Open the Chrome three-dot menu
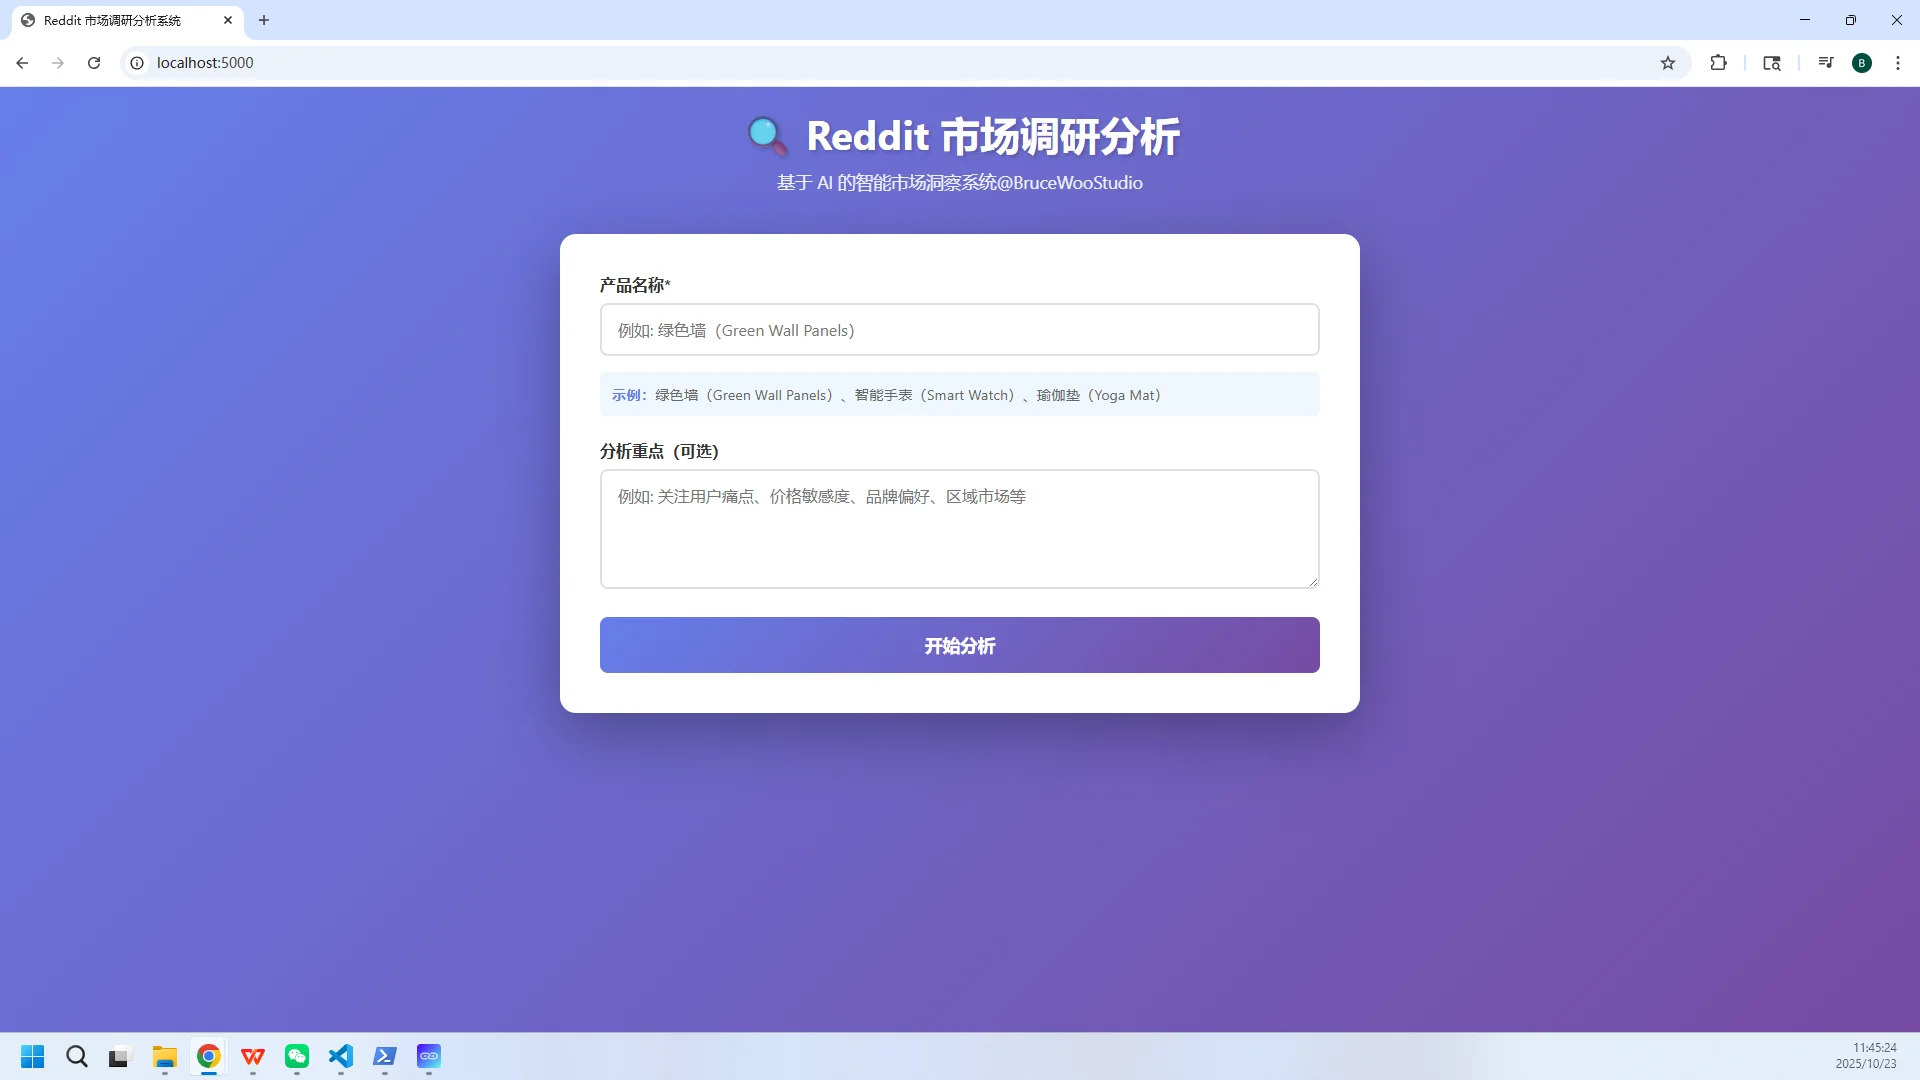The height and width of the screenshot is (1080, 1920). [1898, 62]
